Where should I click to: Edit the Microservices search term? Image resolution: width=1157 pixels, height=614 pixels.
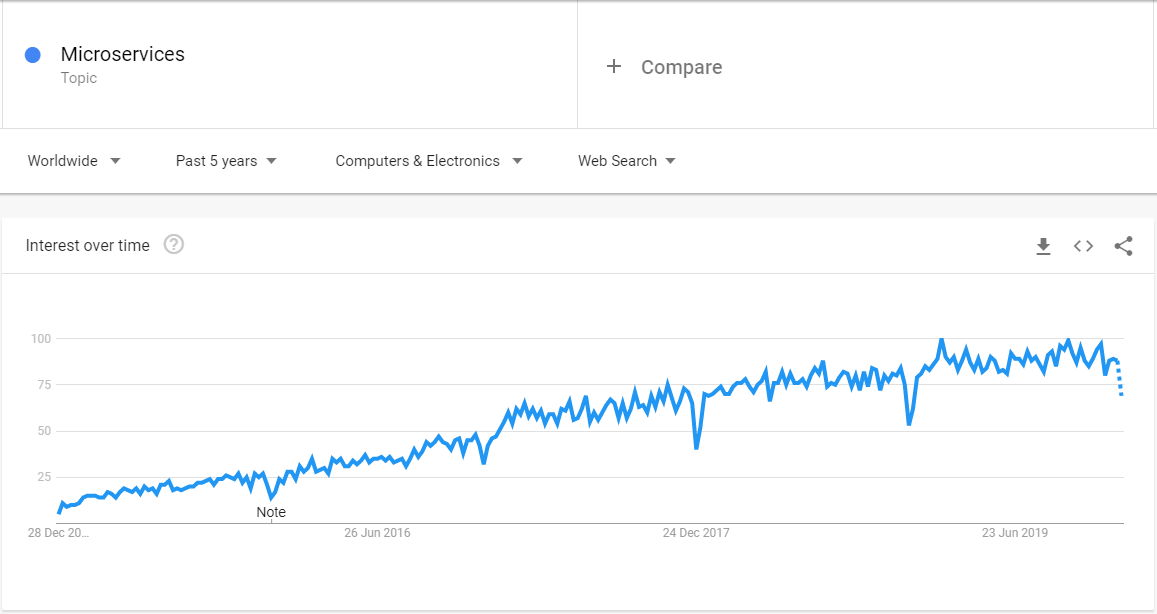point(122,54)
